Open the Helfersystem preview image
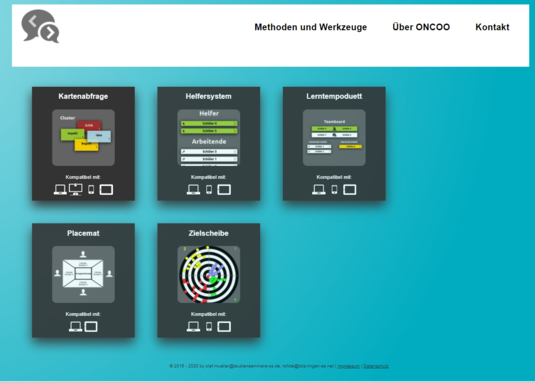 [x=209, y=137]
